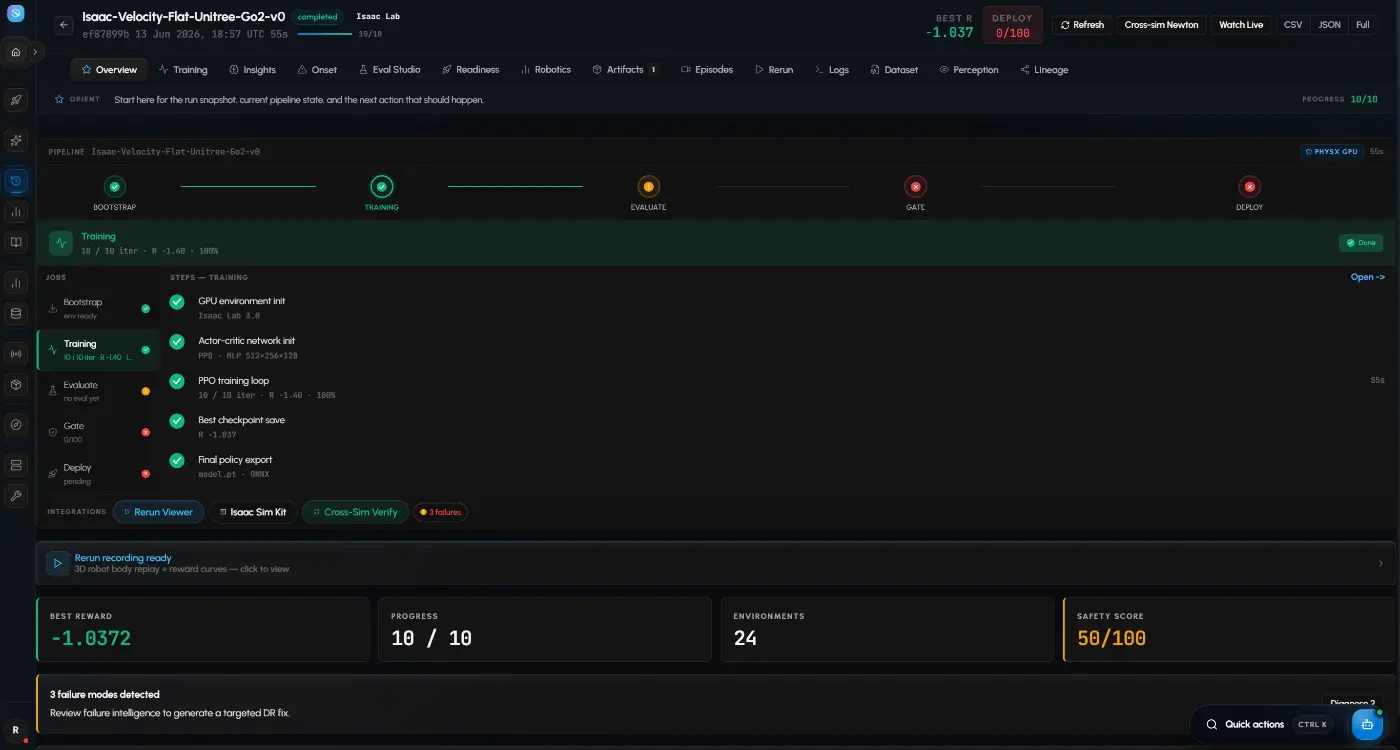Click the 3 failures badge
Screen dimensions: 1400x750
(440, 512)
